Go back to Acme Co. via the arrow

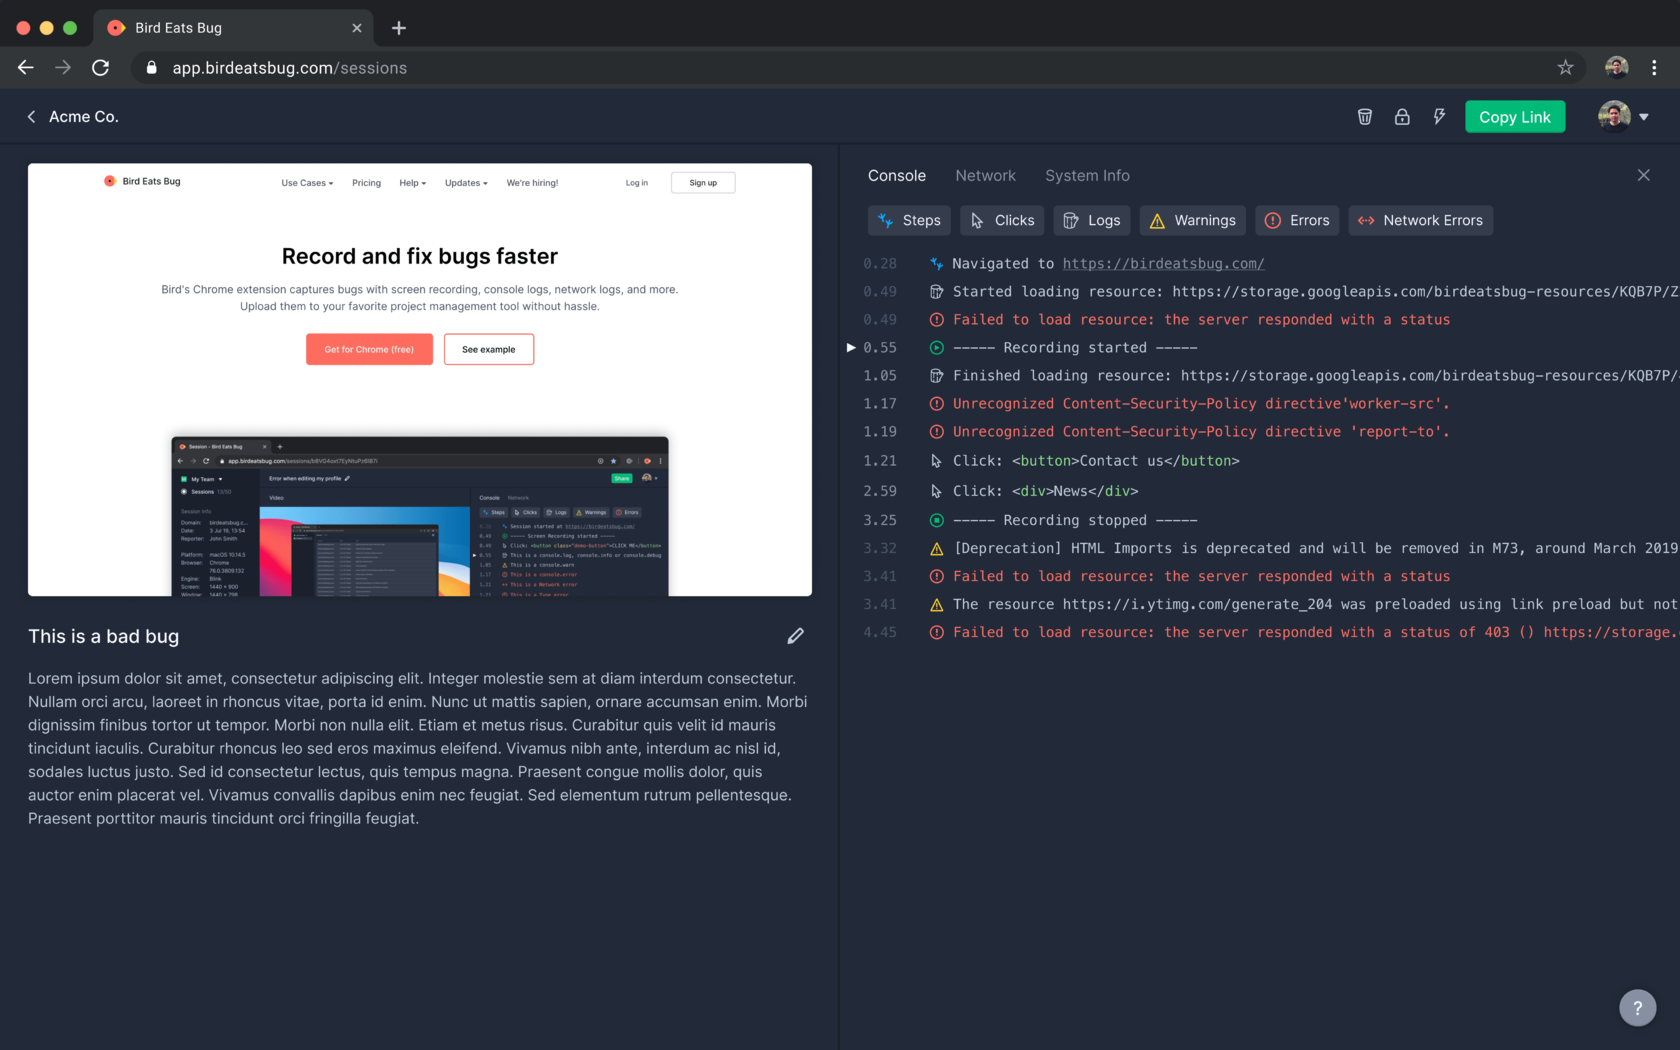tap(31, 116)
